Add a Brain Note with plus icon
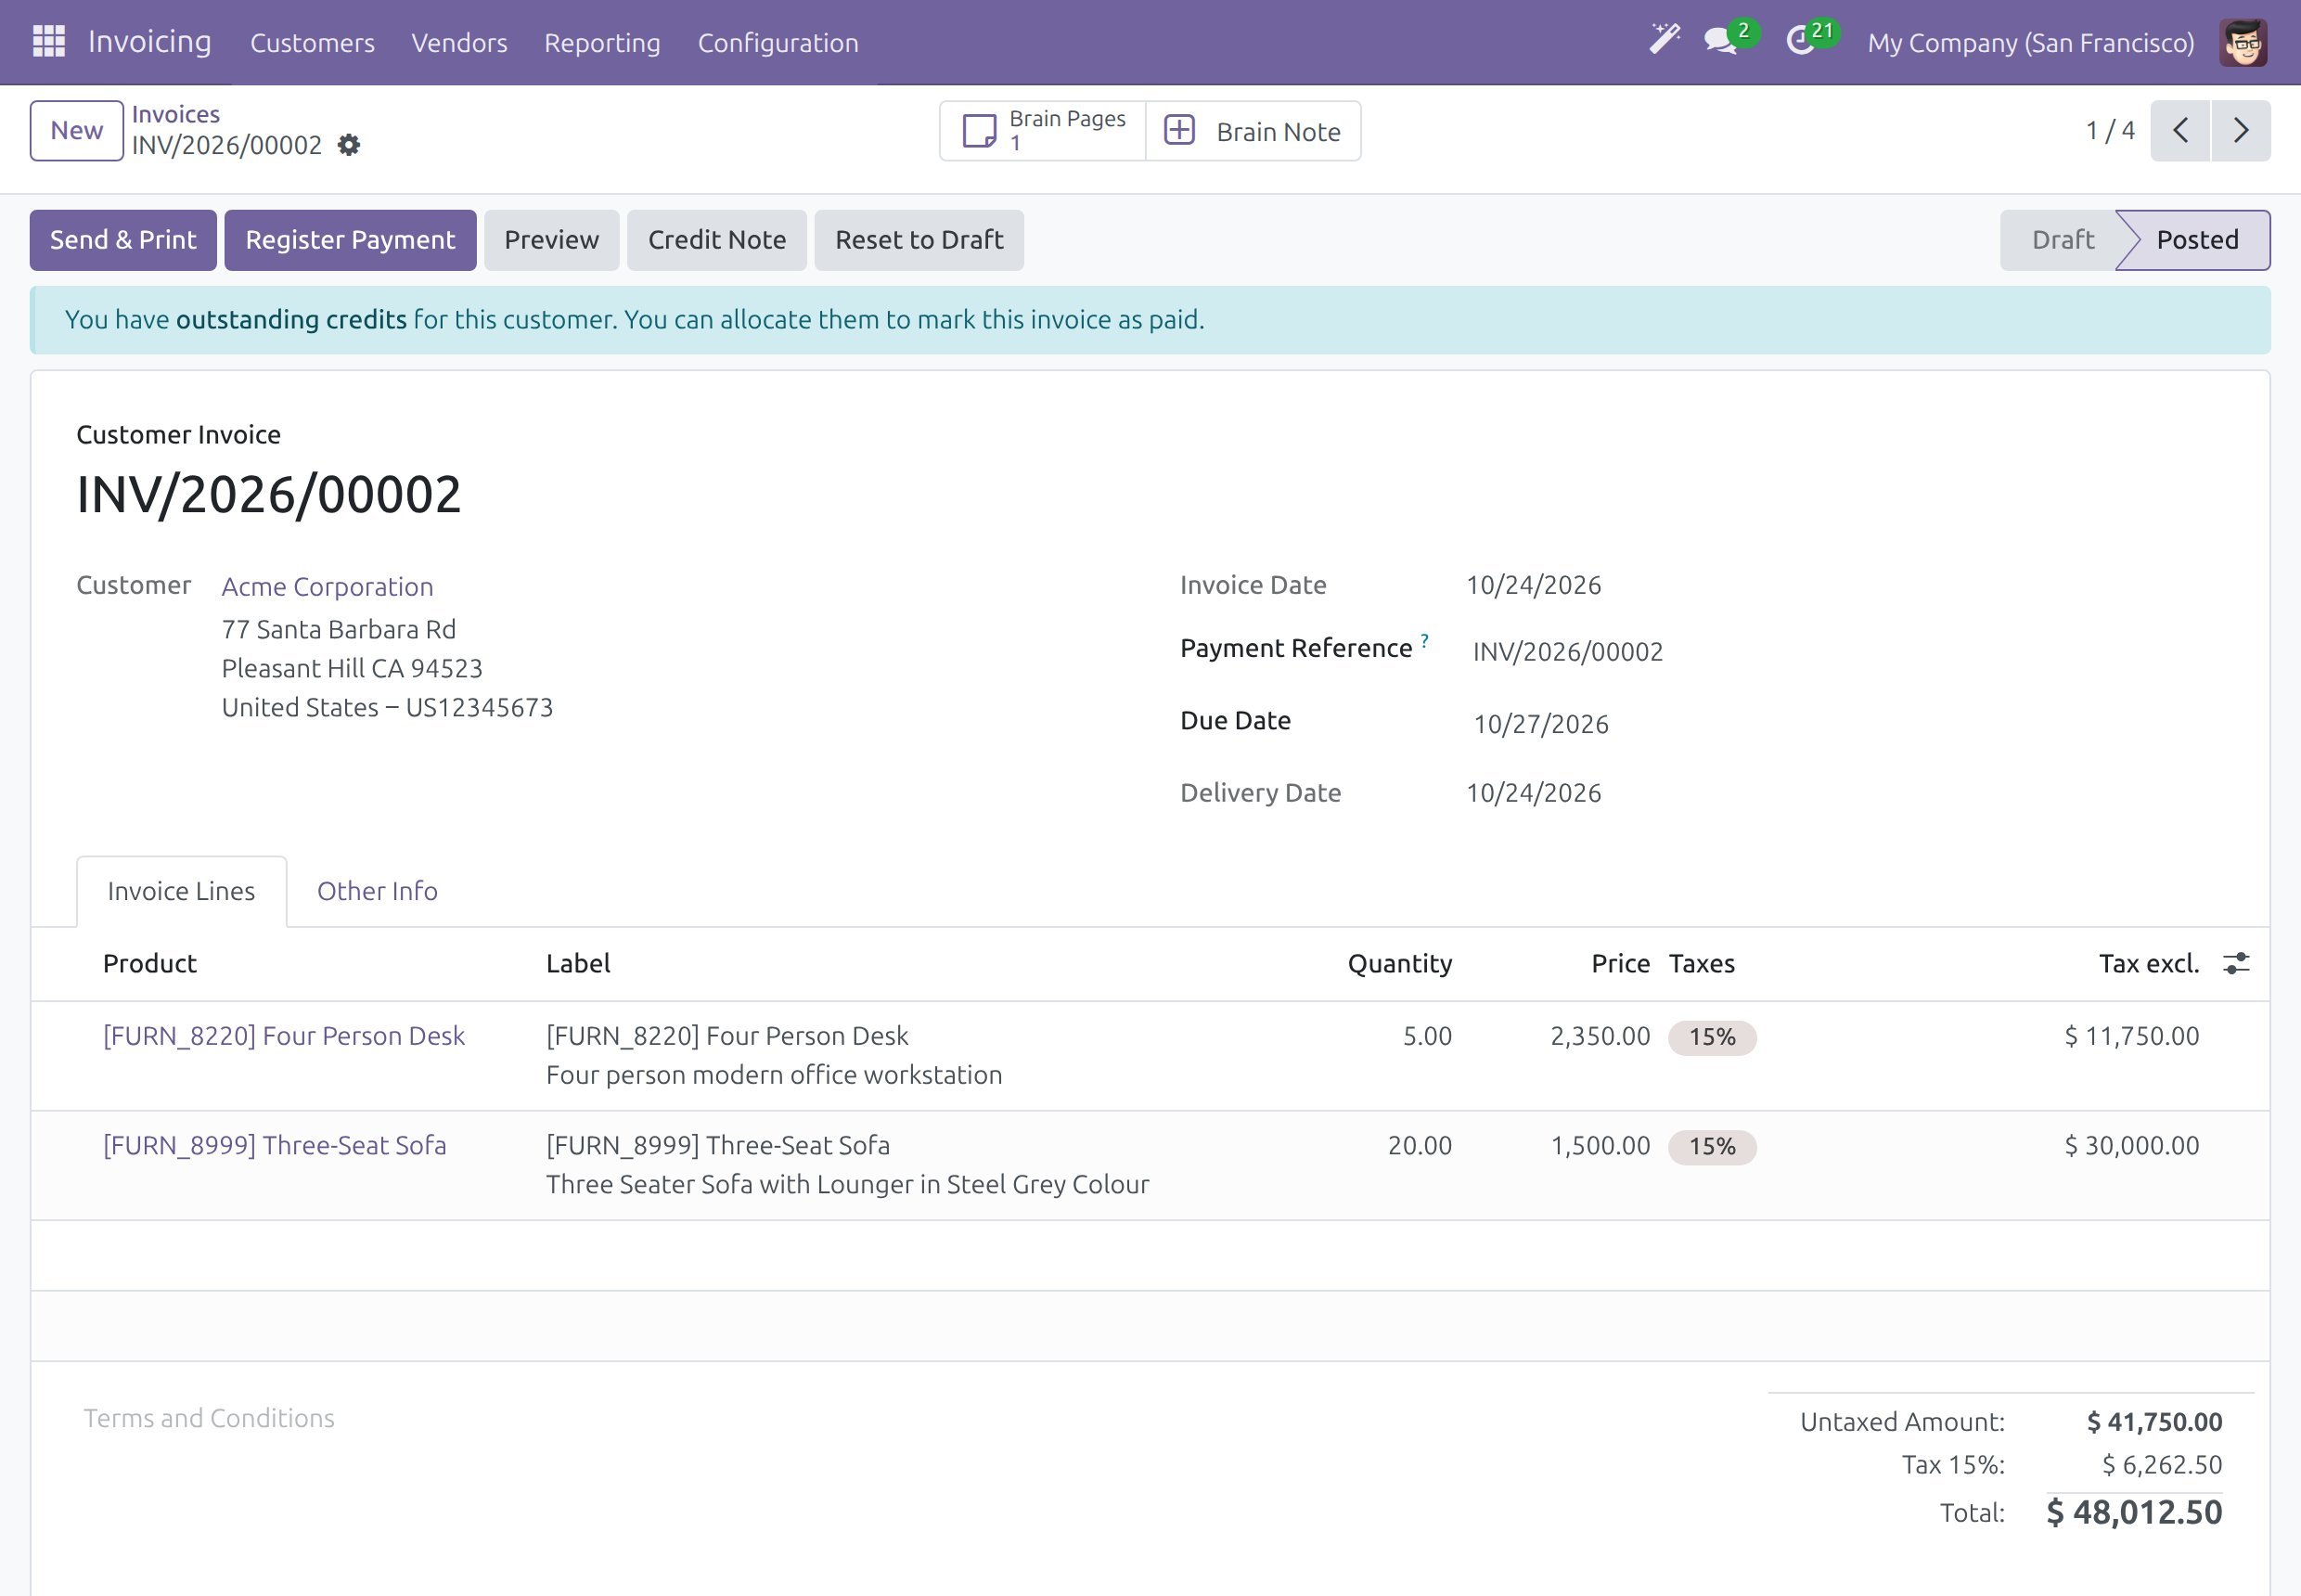 (x=1253, y=131)
